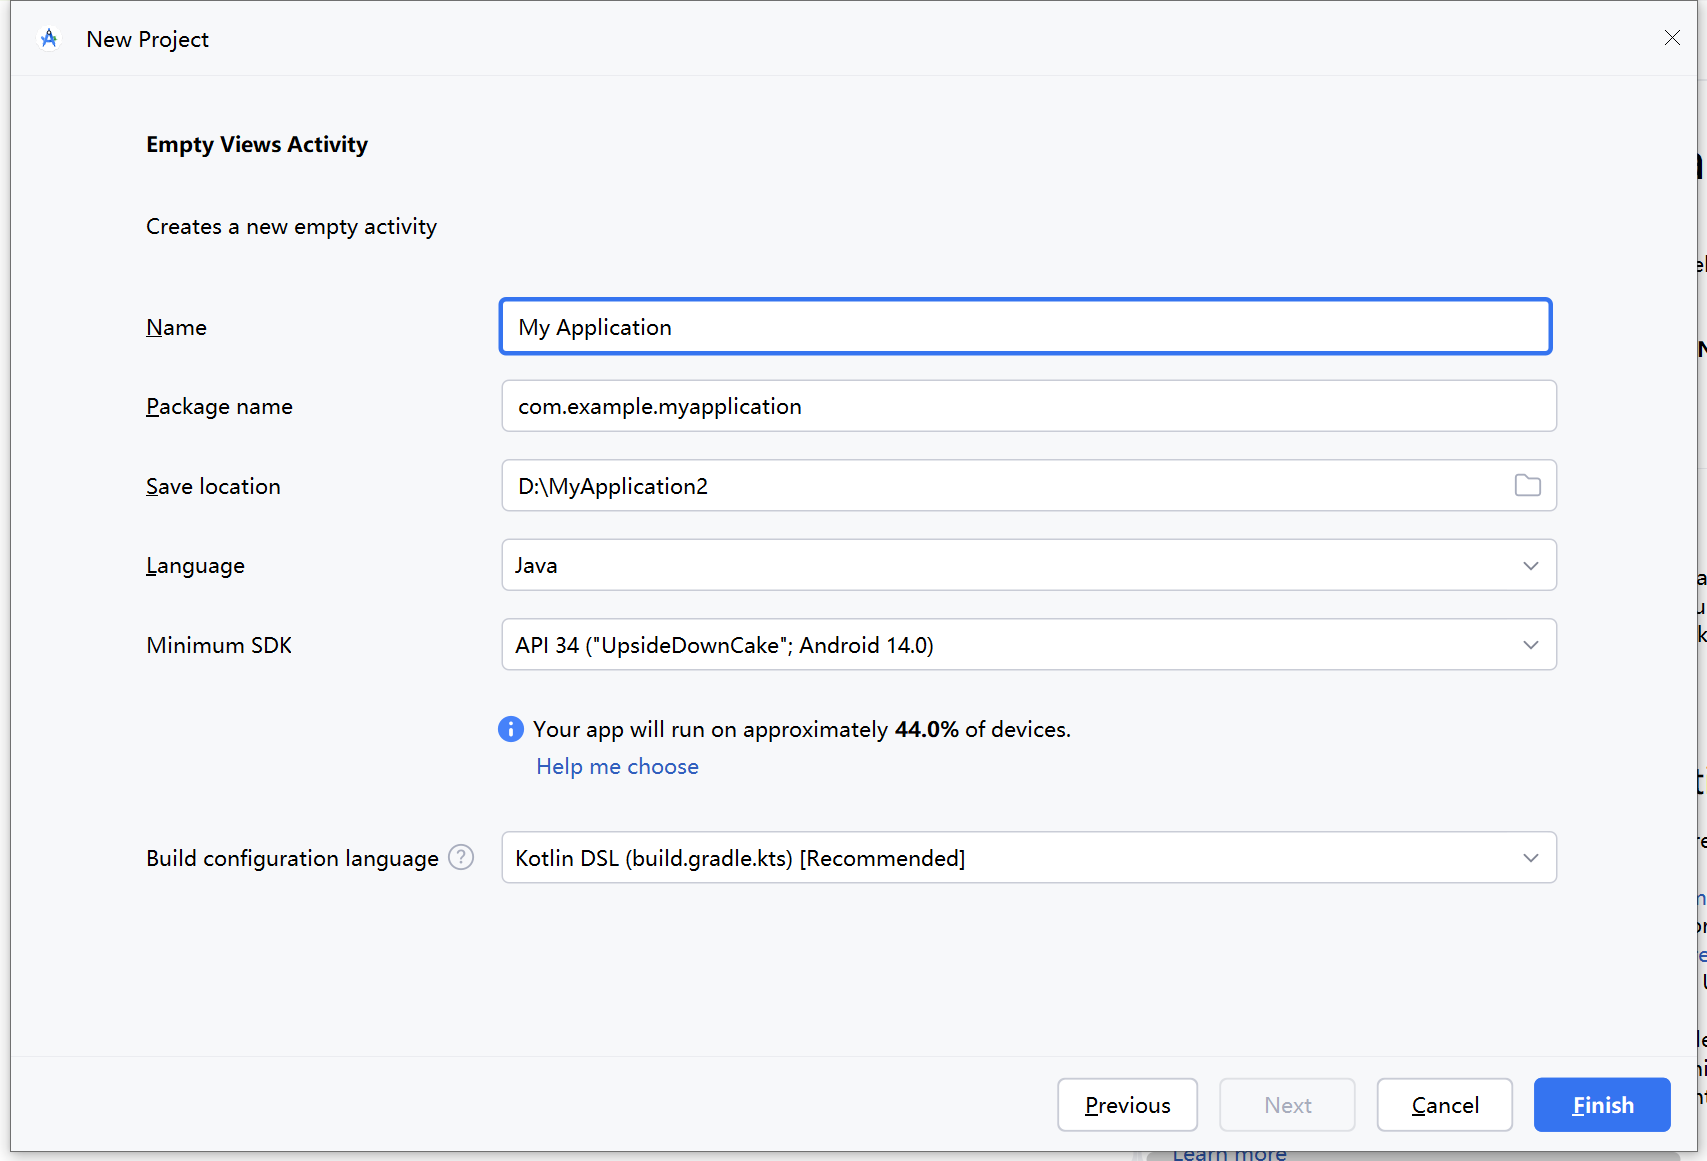Click the Android Studio logo icon
Image resolution: width=1707 pixels, height=1161 pixels.
point(49,39)
